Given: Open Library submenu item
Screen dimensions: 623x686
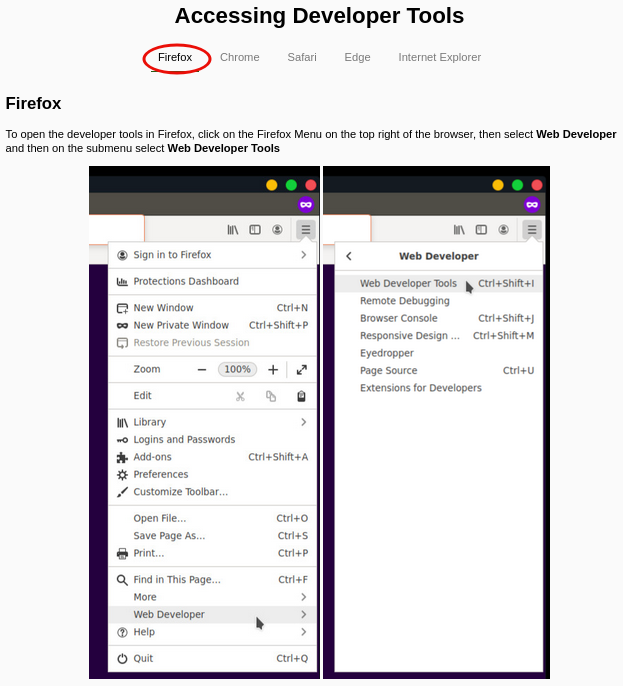Looking at the screenshot, I should pyautogui.click(x=212, y=422).
